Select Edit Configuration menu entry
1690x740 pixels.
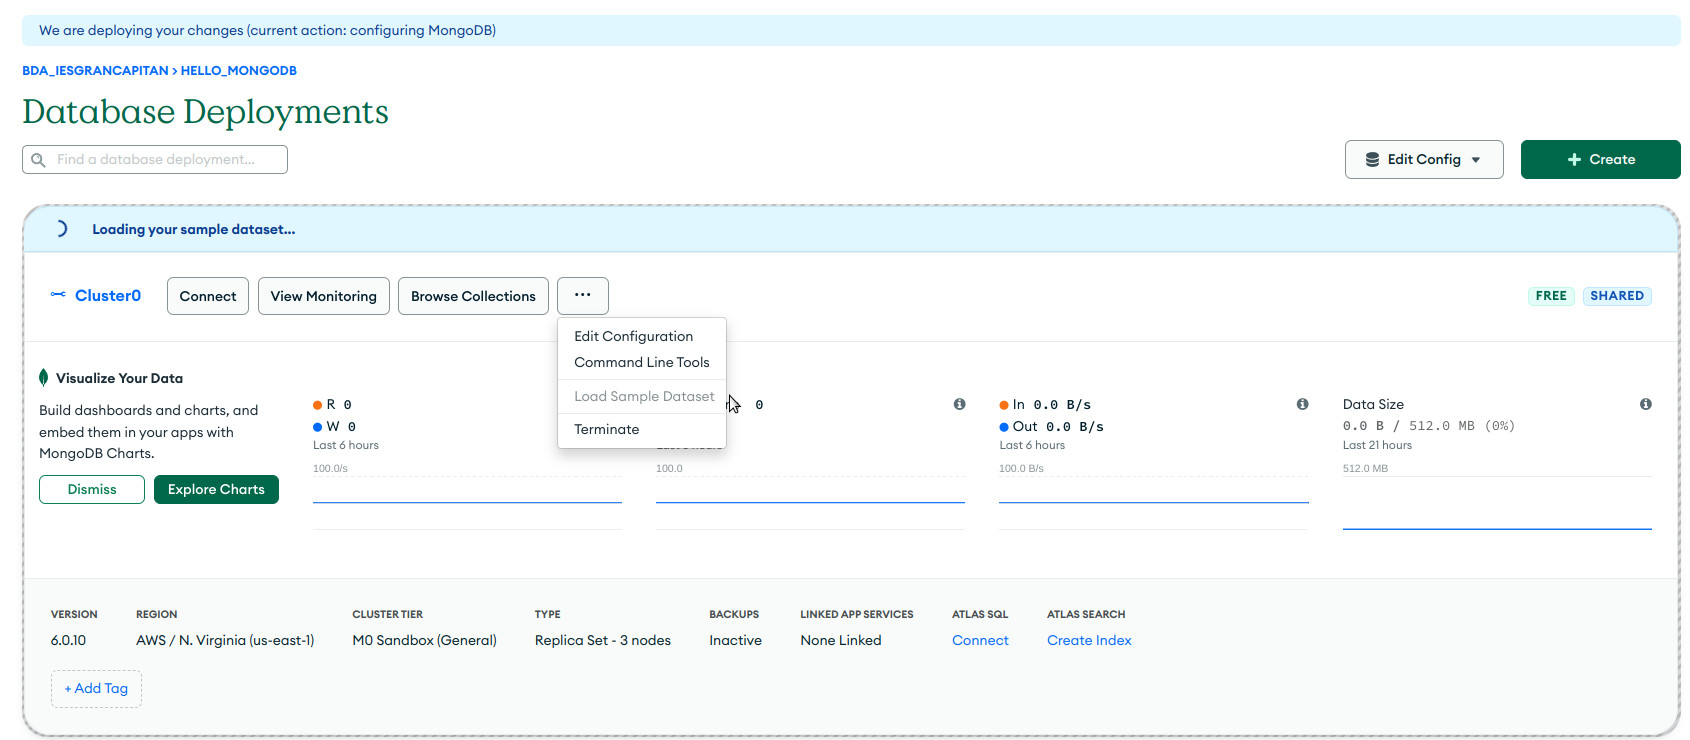(x=633, y=336)
